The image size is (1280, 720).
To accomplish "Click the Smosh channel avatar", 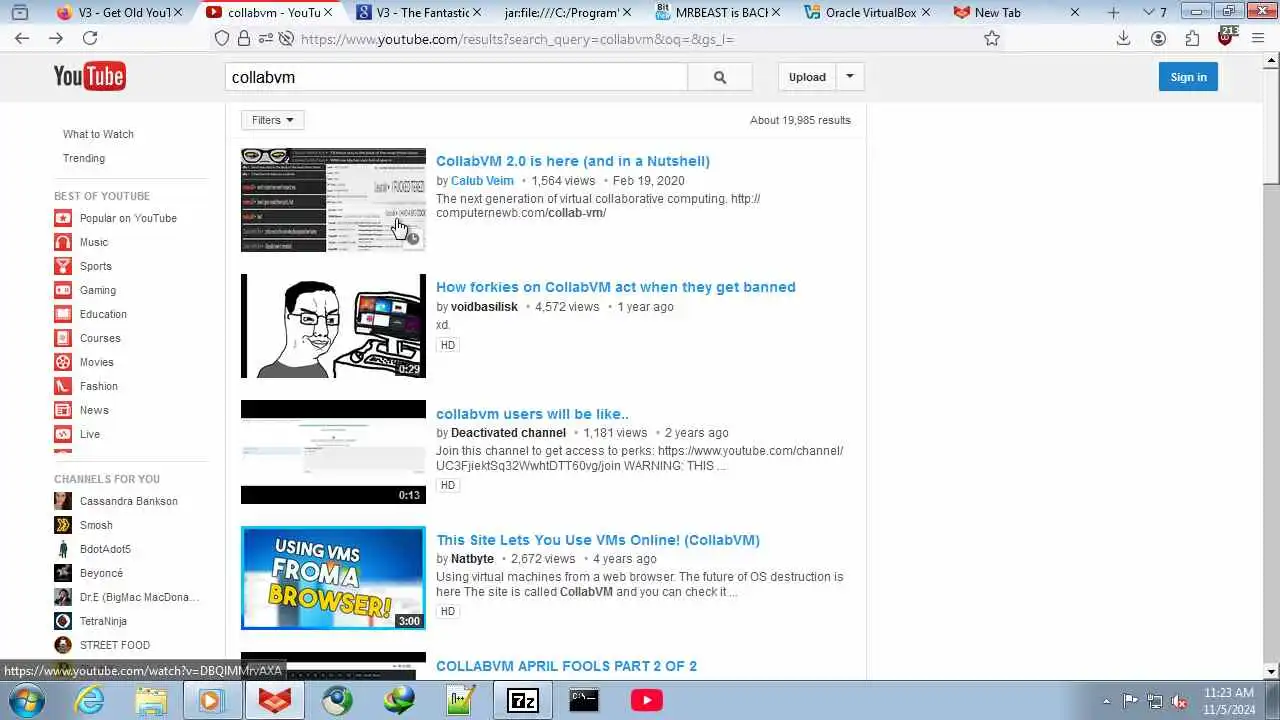I will 63,525.
